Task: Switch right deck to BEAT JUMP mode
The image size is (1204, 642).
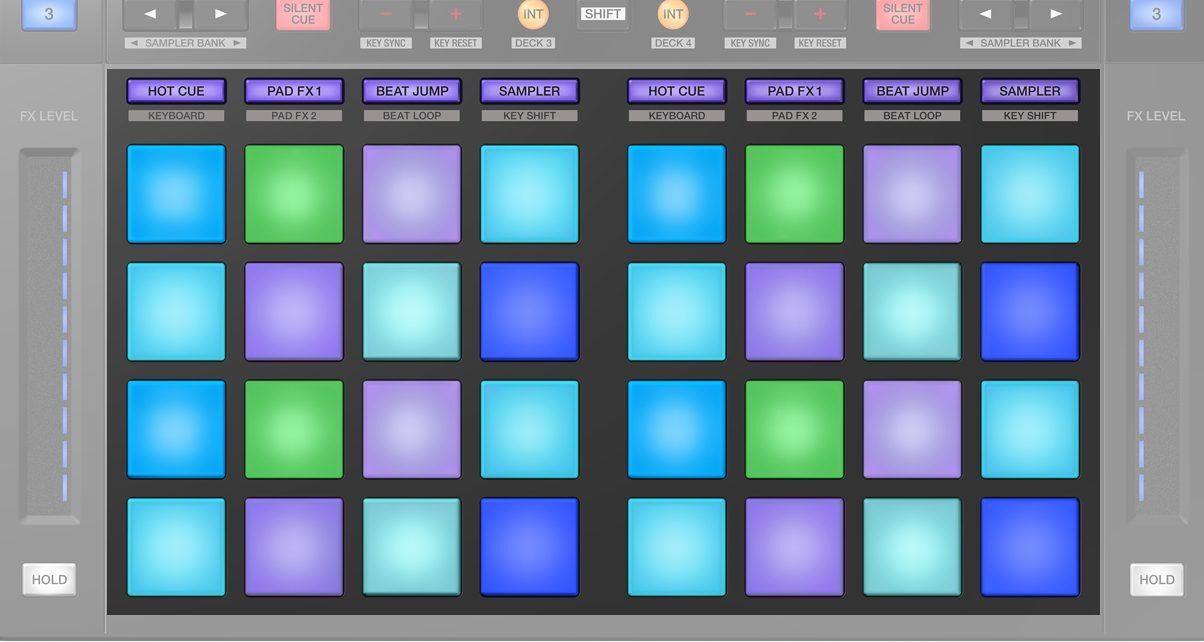Action: tap(913, 91)
